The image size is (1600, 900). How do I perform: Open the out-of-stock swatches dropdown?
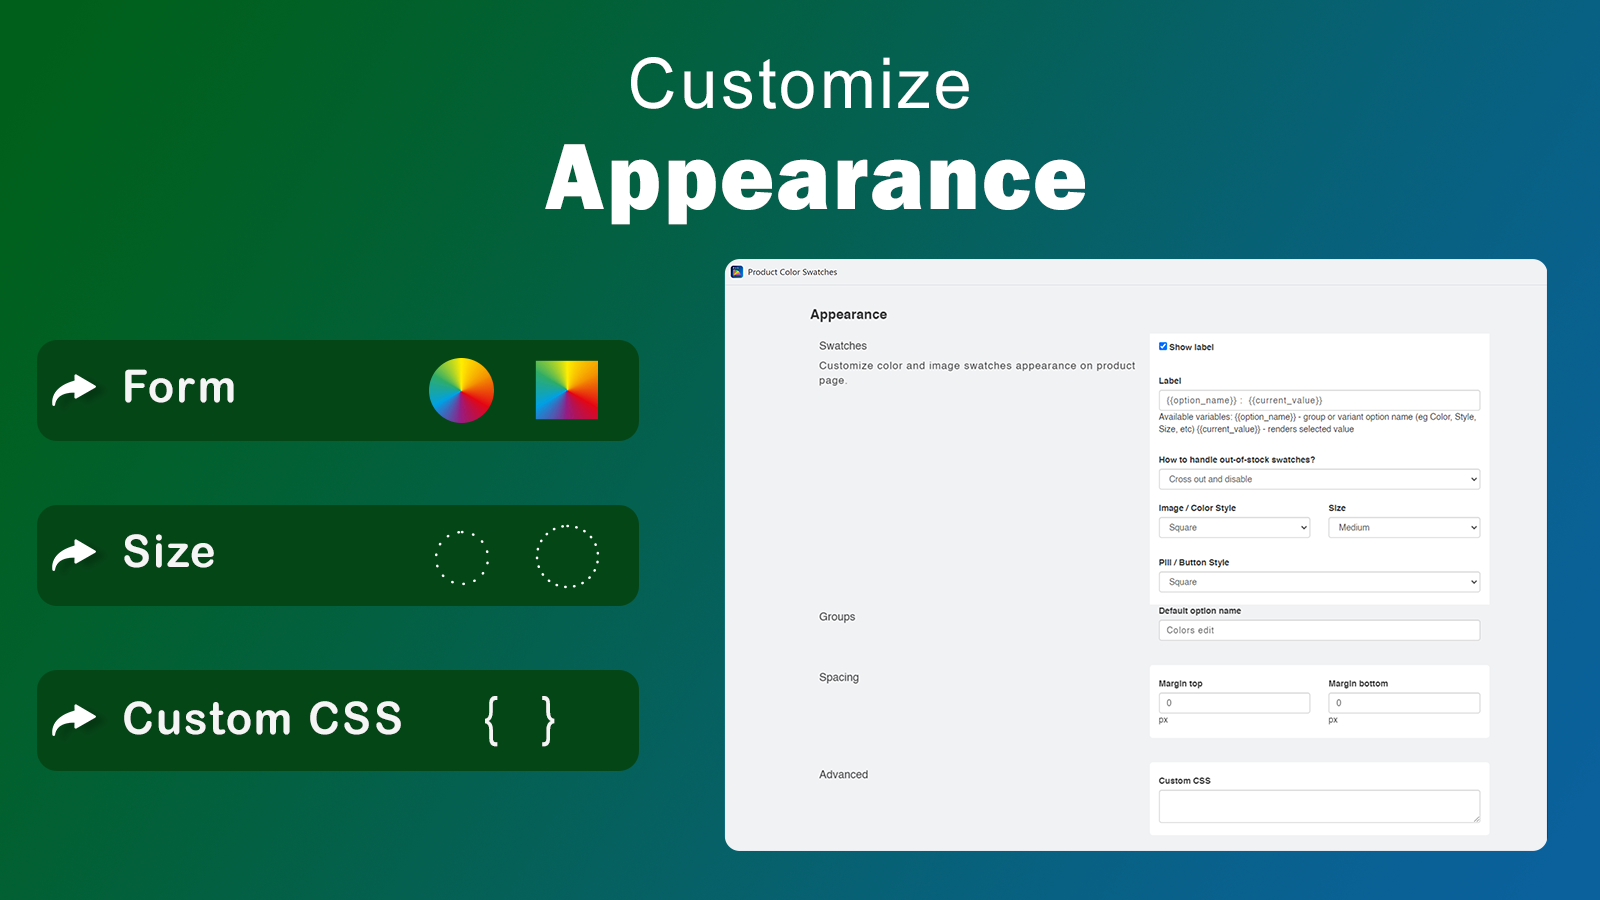pos(1318,479)
